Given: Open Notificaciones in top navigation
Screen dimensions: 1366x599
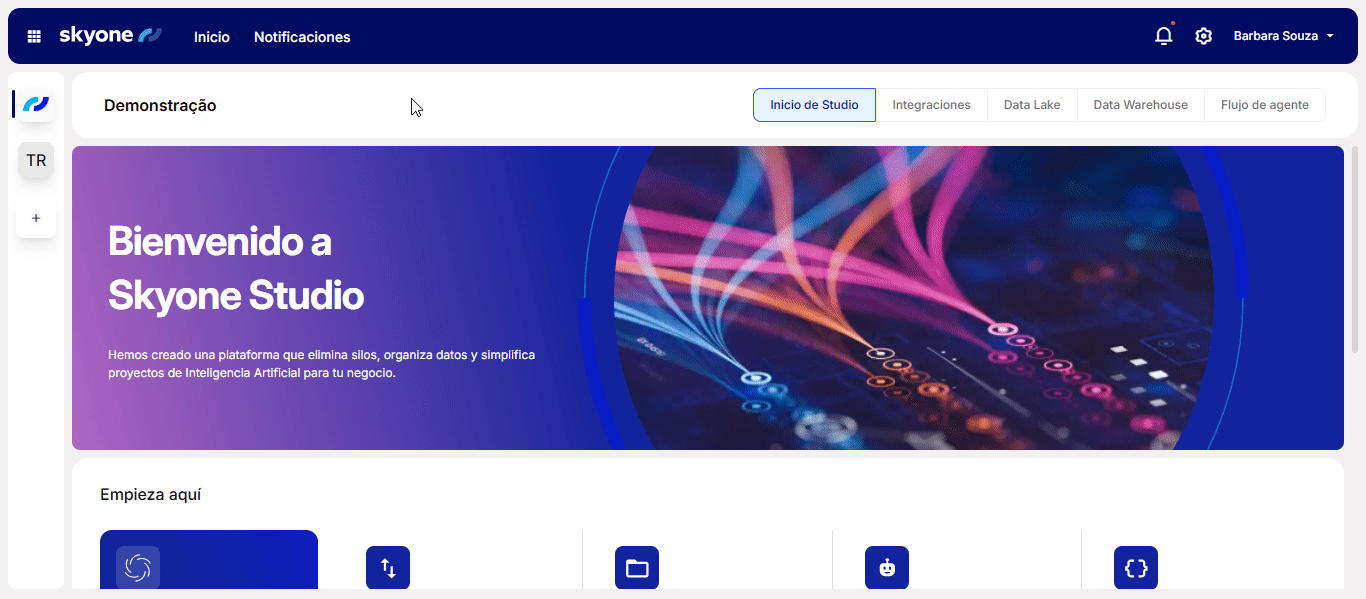Looking at the screenshot, I should pos(302,37).
